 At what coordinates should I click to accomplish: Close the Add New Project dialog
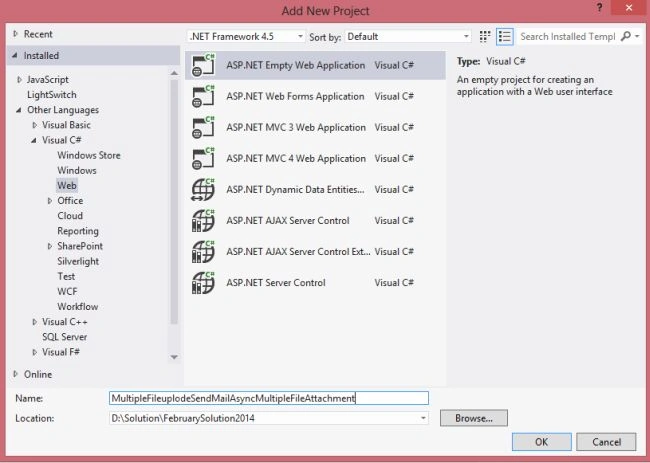click(x=629, y=8)
